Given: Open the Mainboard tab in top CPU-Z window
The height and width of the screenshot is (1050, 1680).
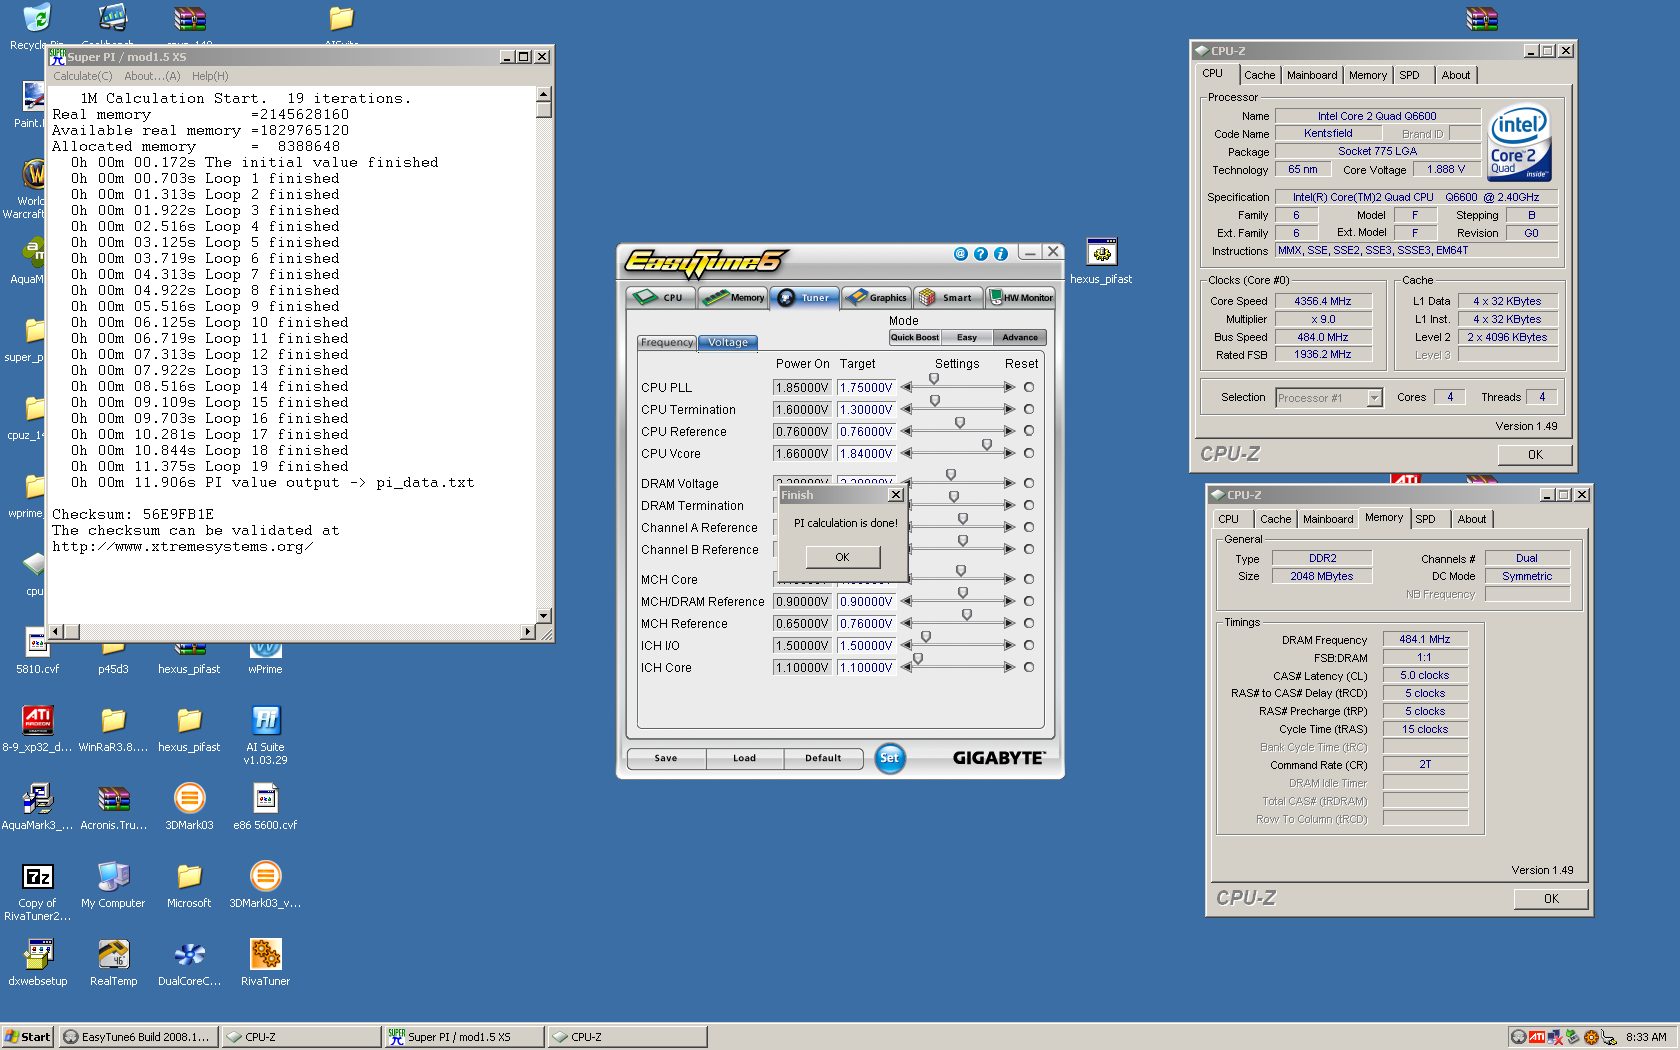Looking at the screenshot, I should coord(1312,75).
